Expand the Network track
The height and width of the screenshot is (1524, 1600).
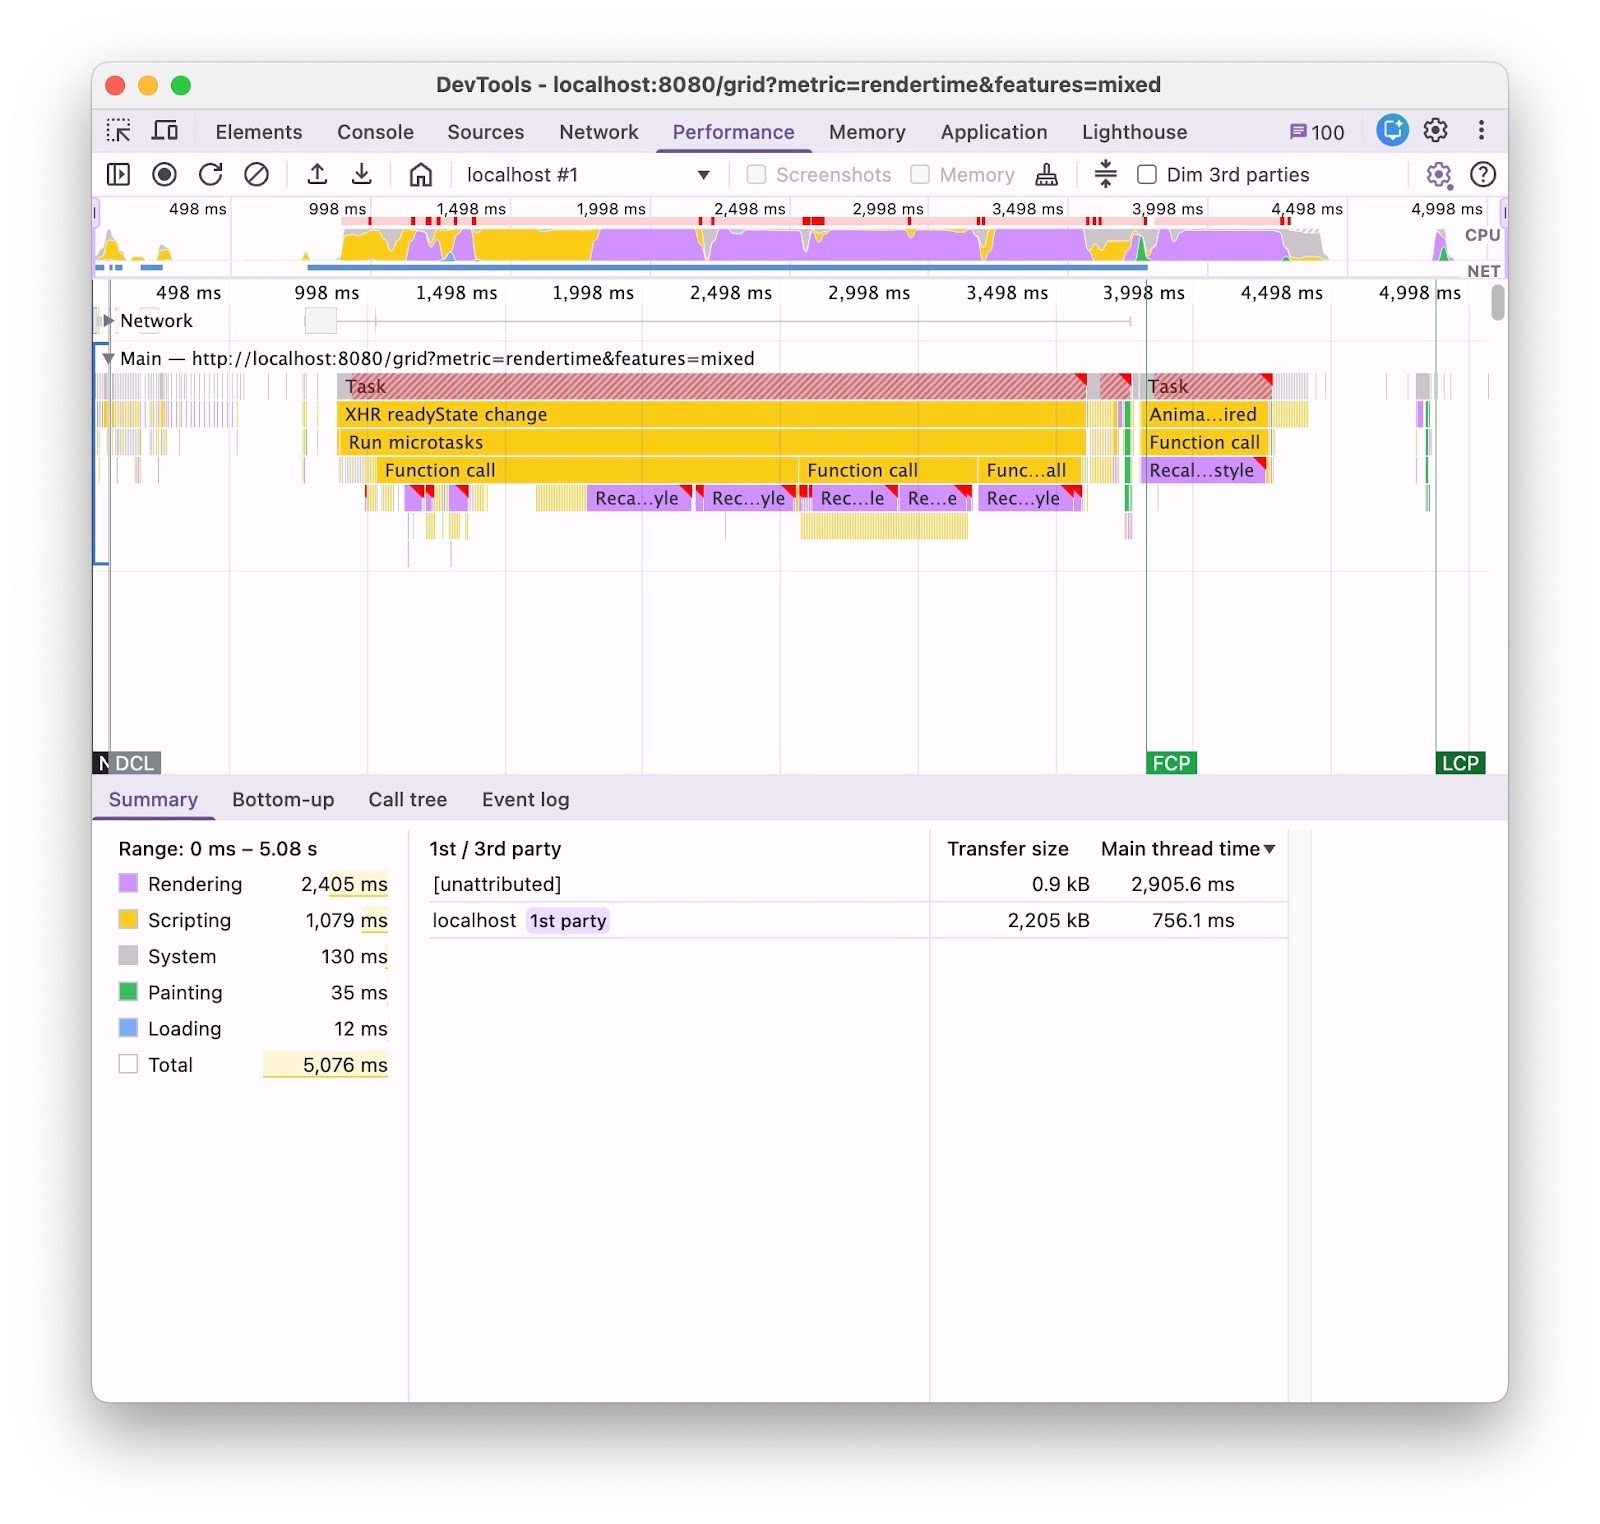(x=108, y=321)
